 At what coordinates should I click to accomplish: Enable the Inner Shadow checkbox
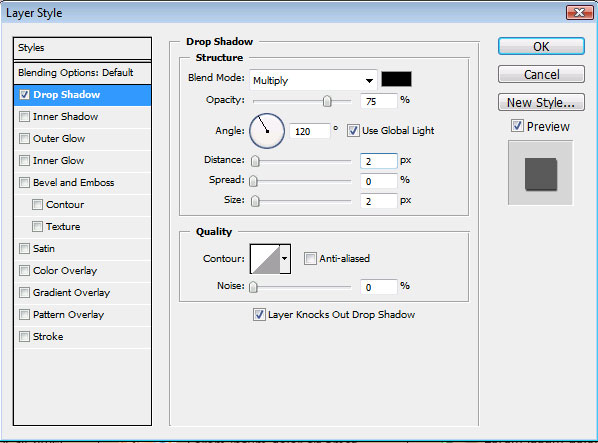click(x=24, y=117)
